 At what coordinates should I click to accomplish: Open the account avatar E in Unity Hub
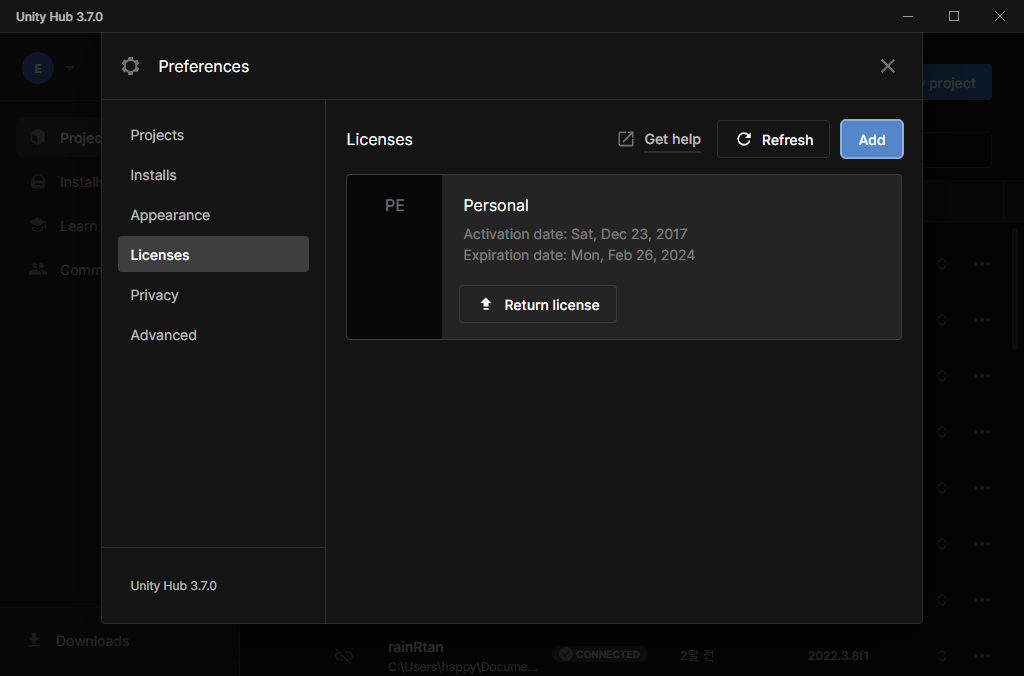point(38,68)
